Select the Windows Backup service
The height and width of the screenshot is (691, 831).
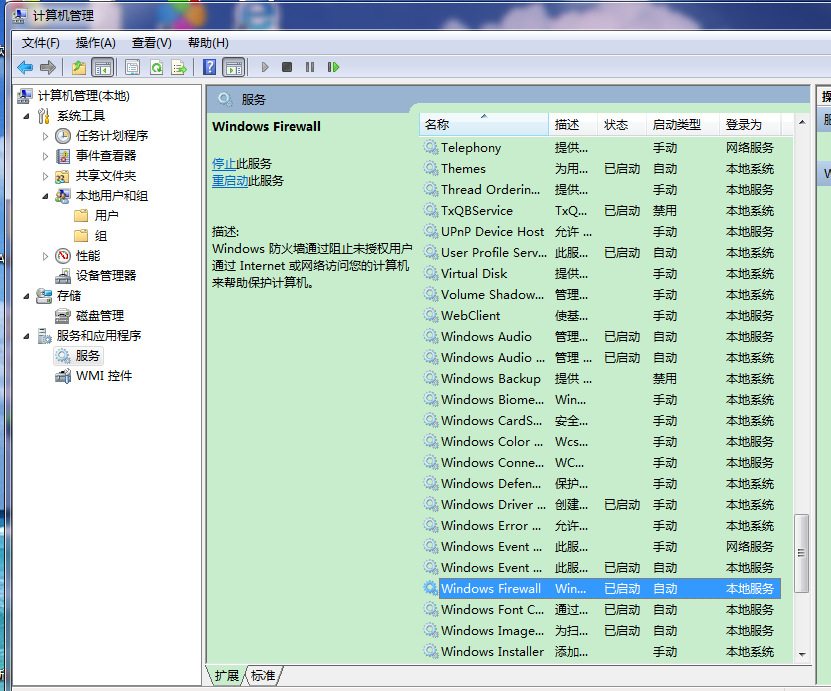pos(601,379)
